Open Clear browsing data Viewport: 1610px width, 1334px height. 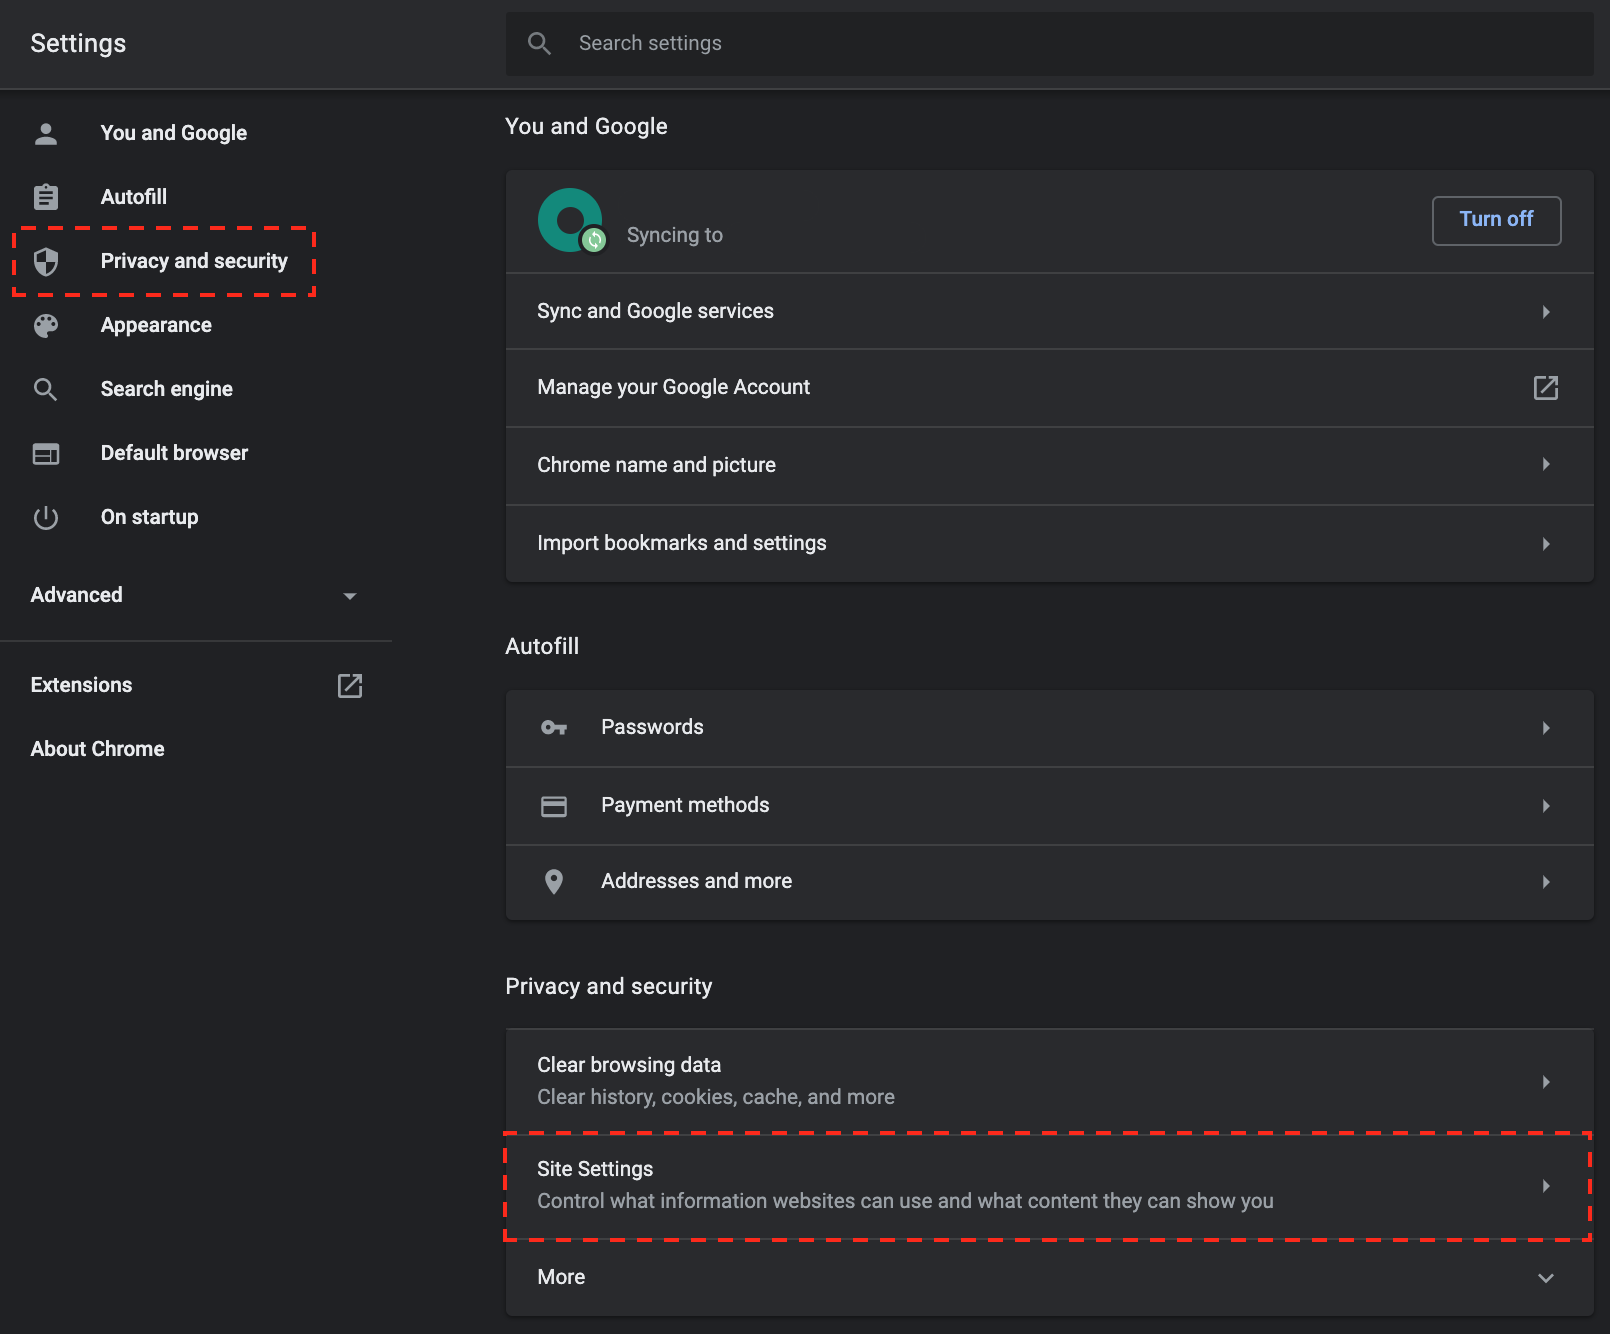tap(1049, 1081)
